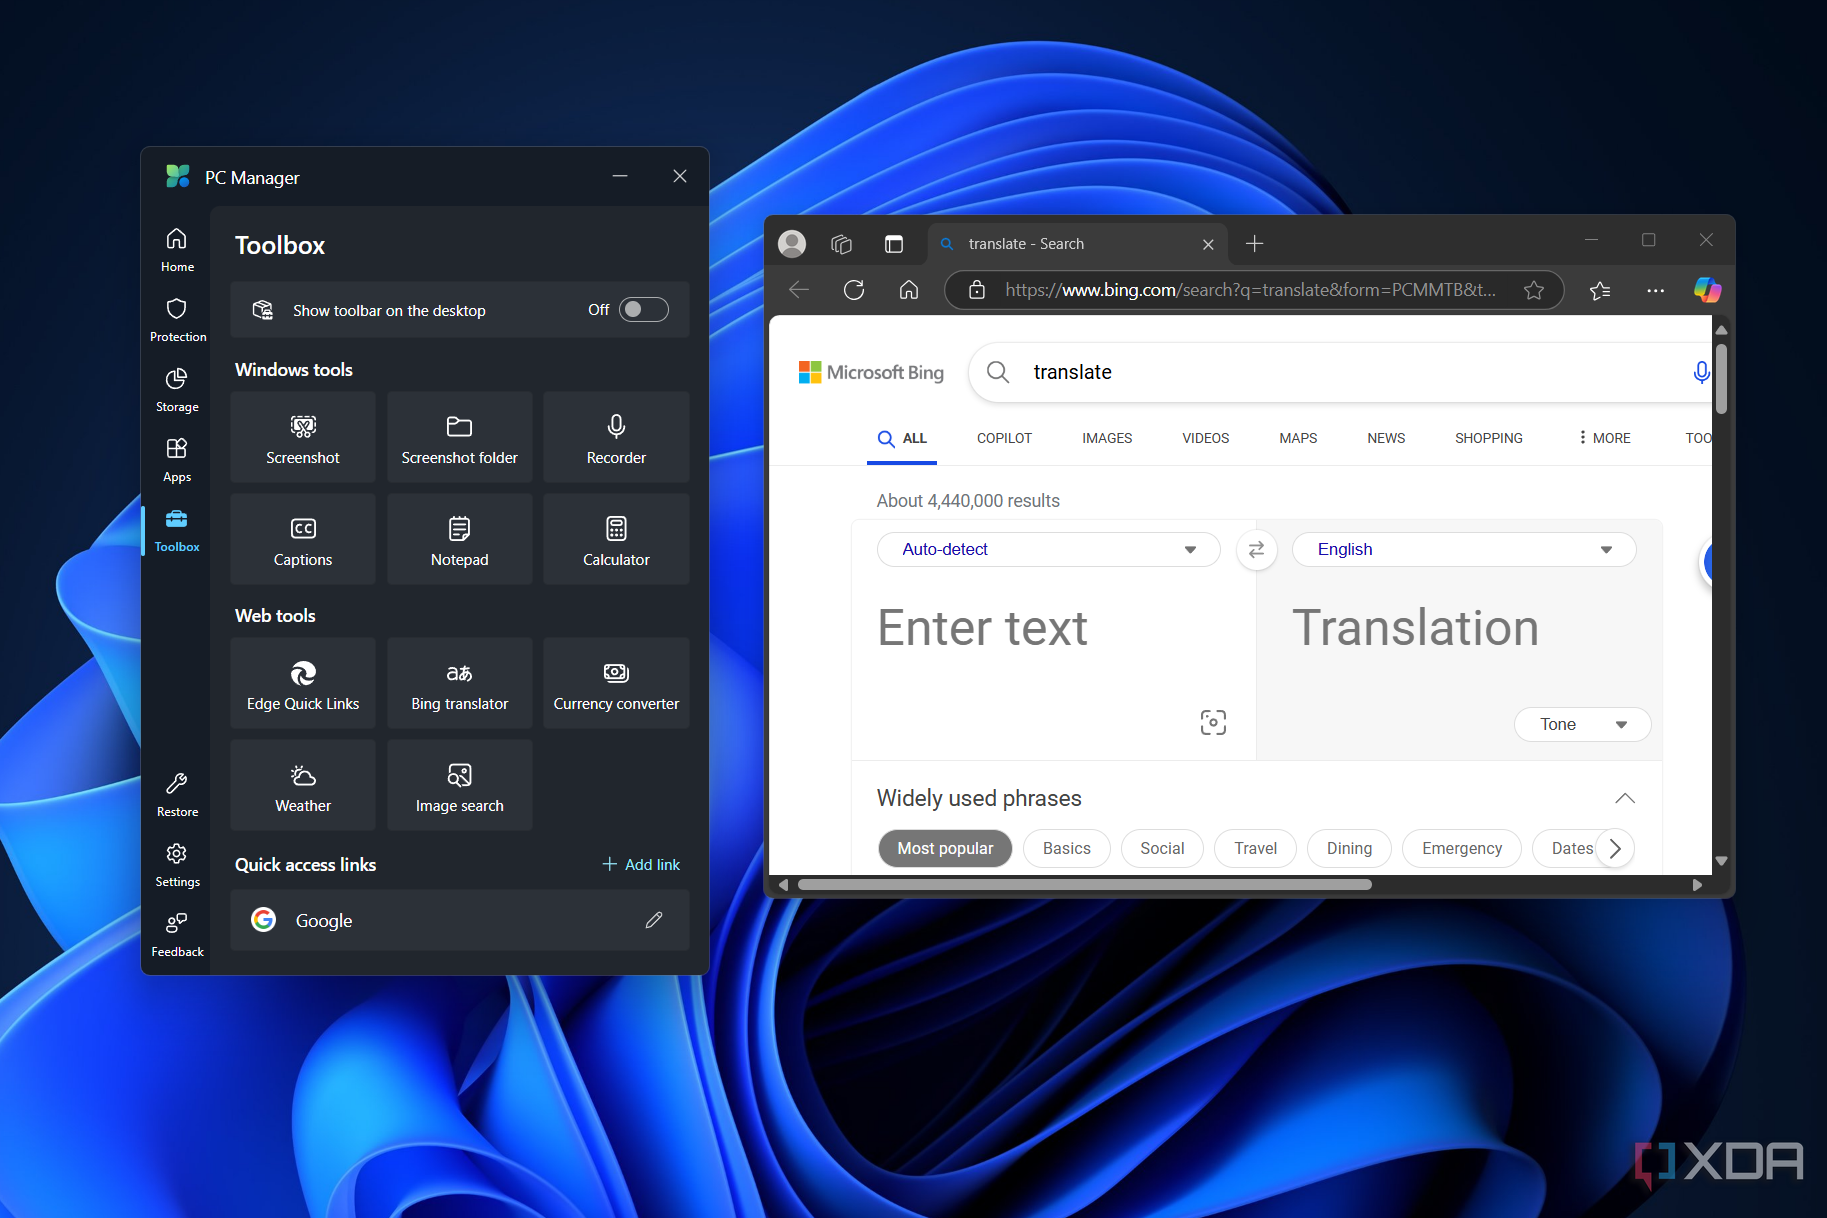Click the horizontal scrollbar in Edge
Viewport: 1827px width, 1218px height.
tap(1084, 884)
